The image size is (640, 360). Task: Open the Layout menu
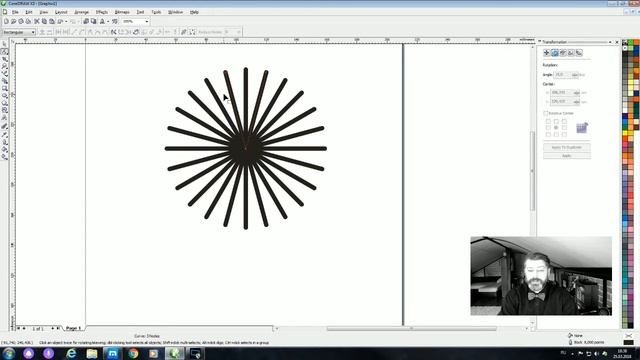click(x=61, y=12)
